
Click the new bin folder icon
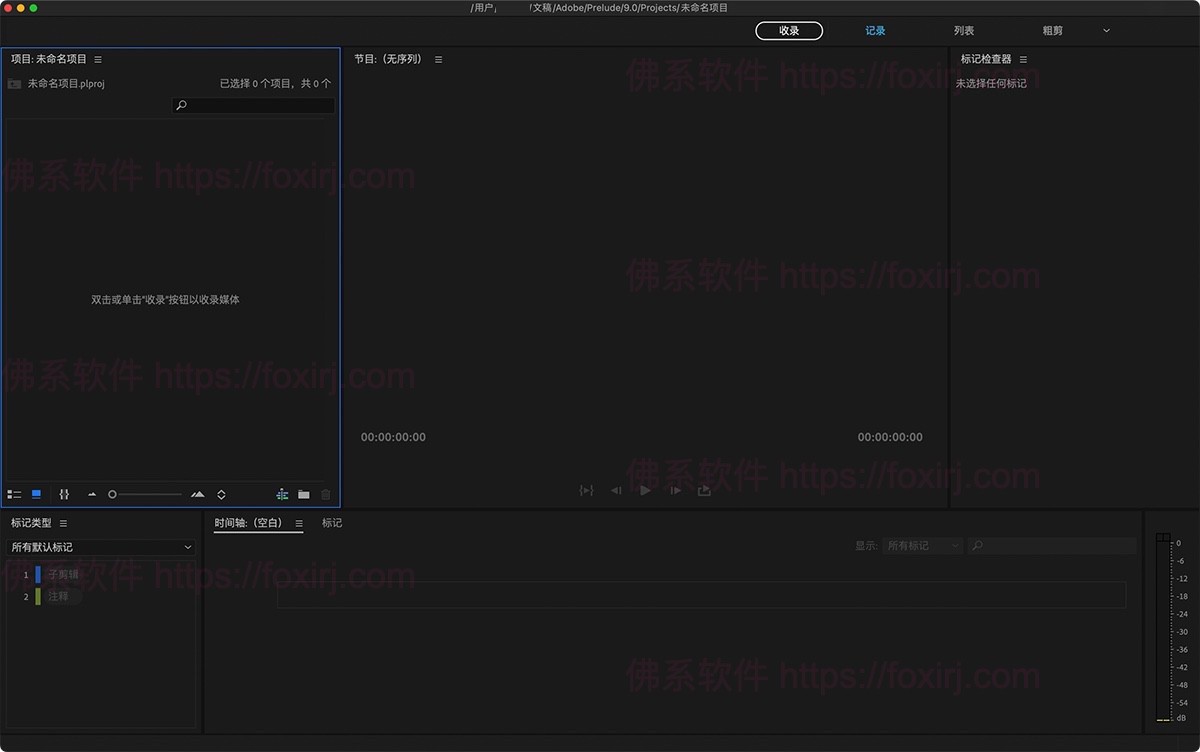(304, 494)
